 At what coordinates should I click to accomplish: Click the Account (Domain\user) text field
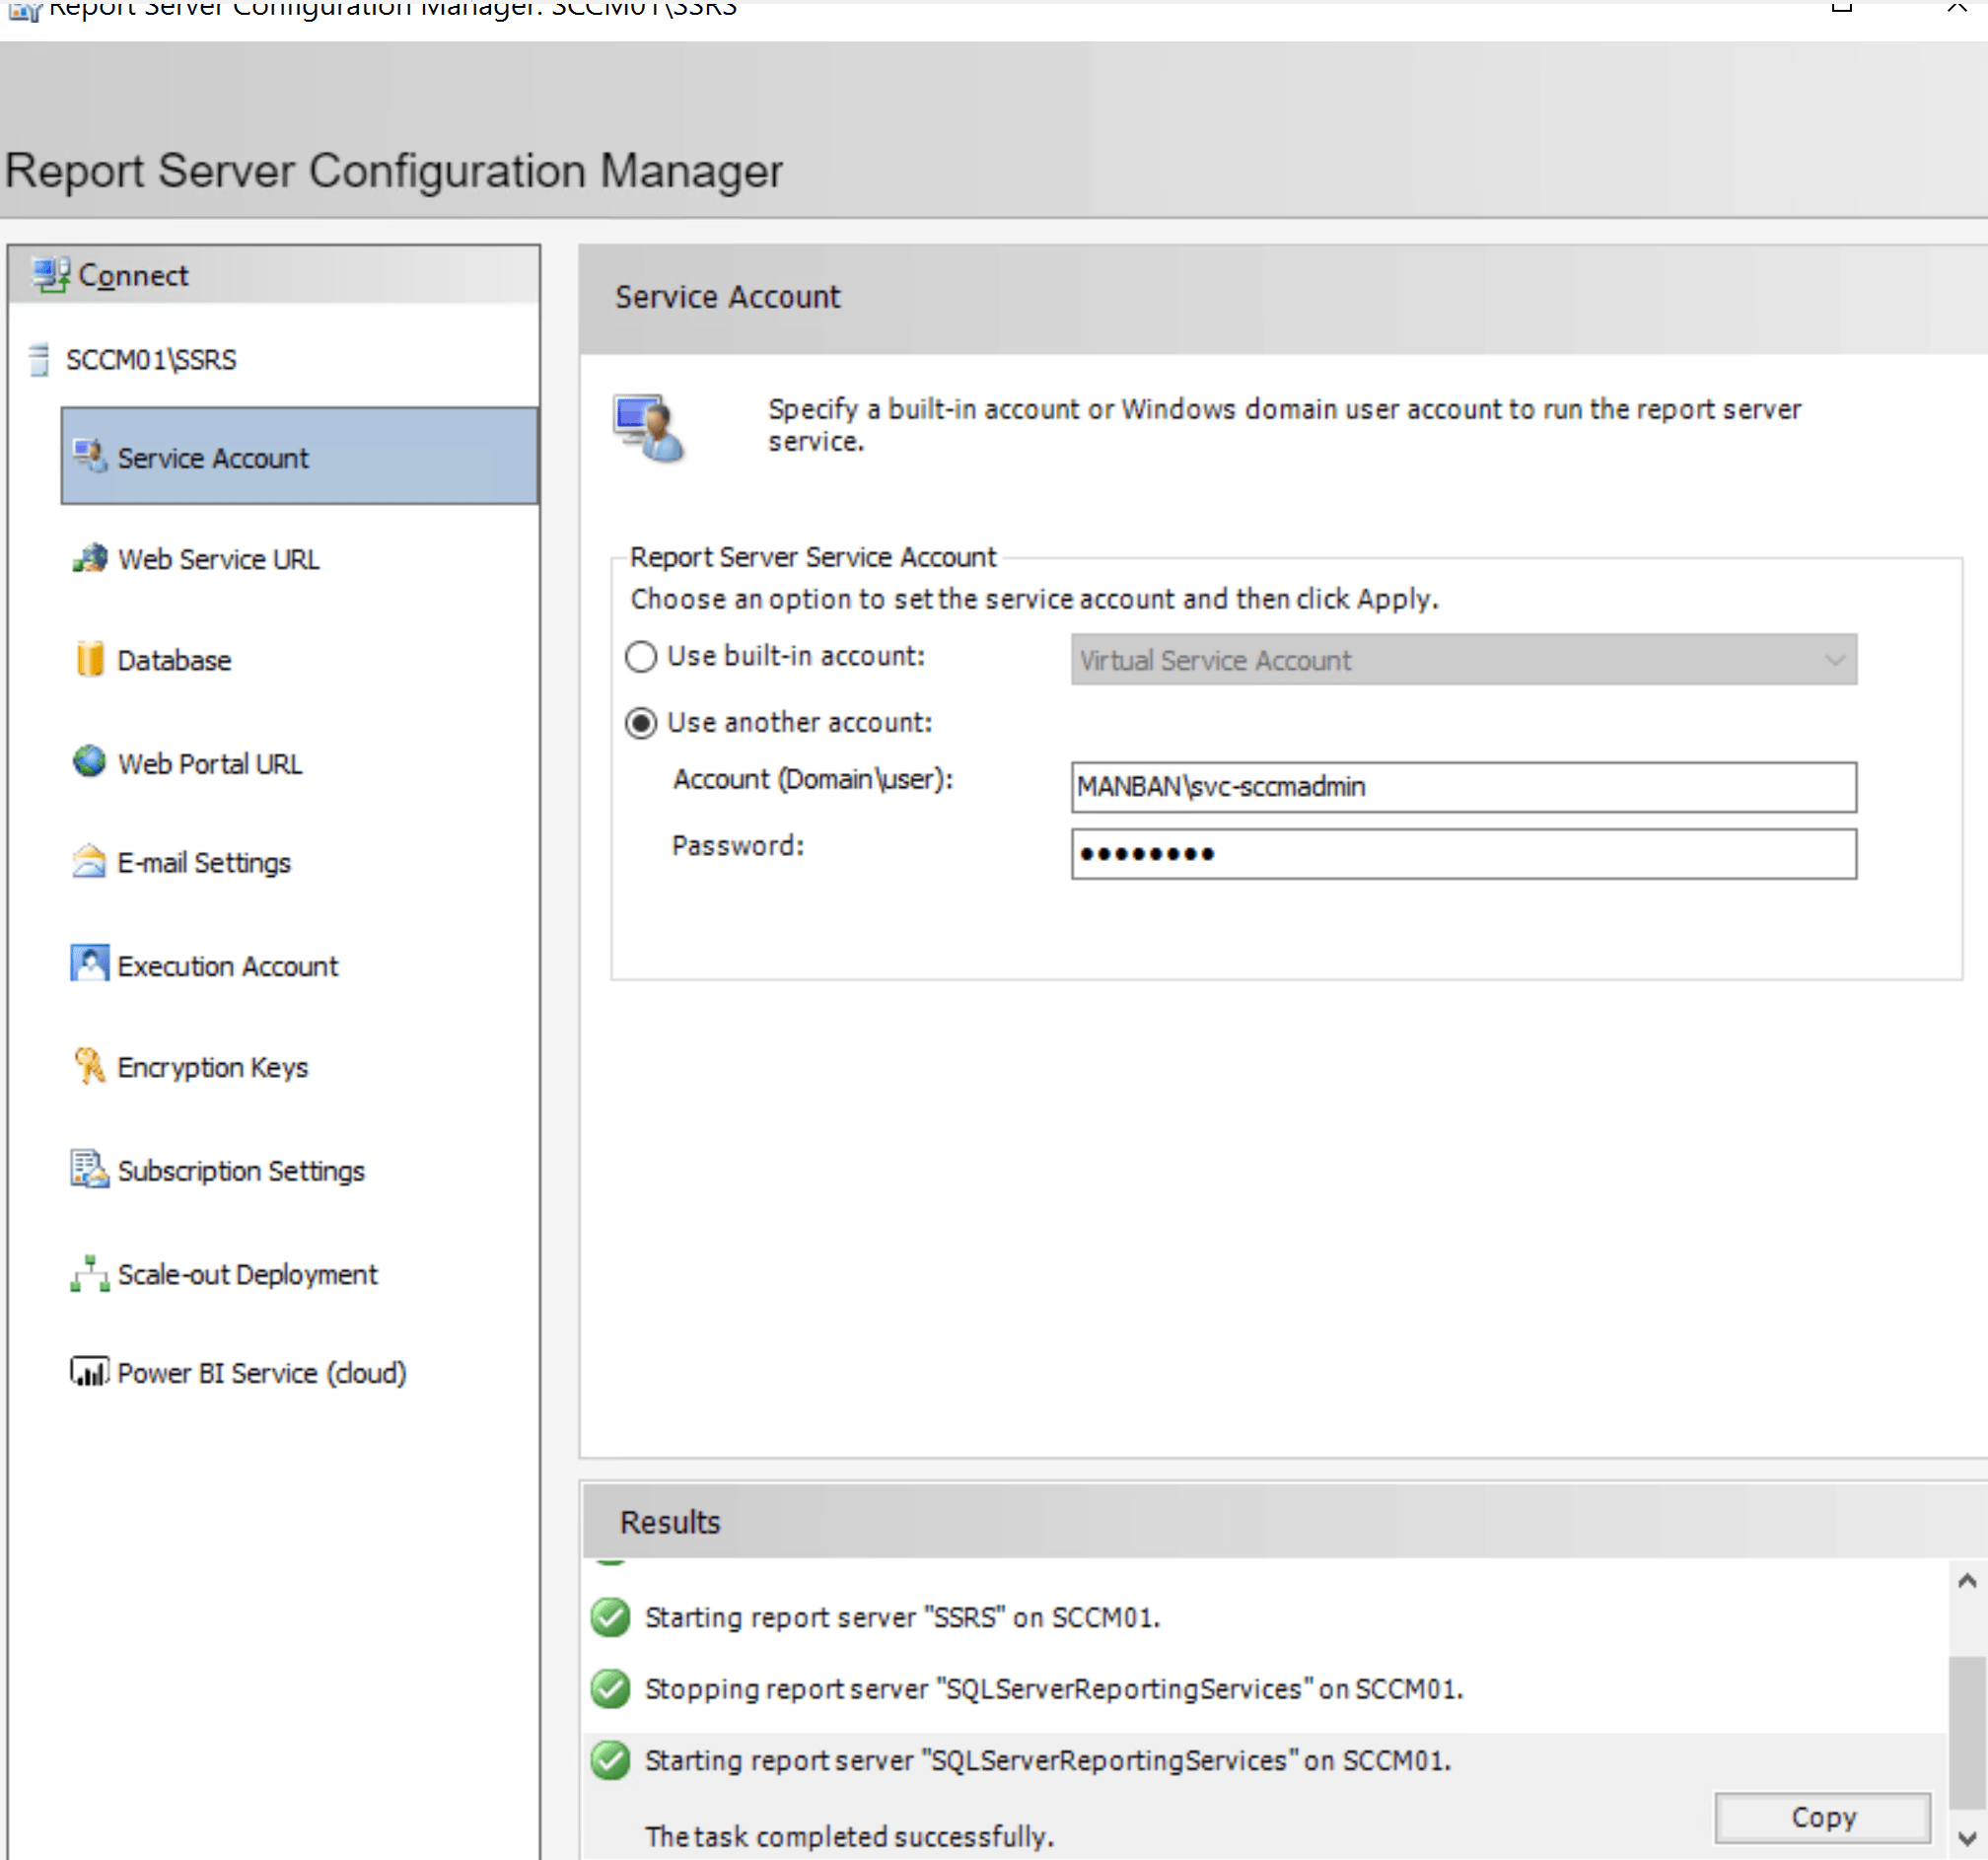coord(1463,787)
